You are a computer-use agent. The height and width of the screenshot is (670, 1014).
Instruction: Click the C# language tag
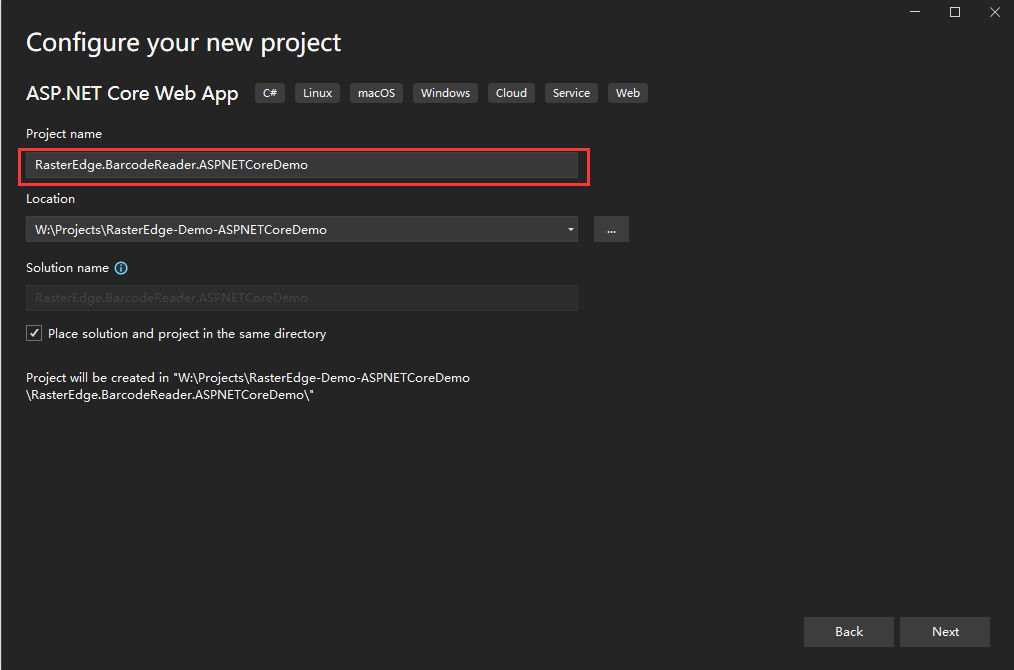(x=269, y=92)
